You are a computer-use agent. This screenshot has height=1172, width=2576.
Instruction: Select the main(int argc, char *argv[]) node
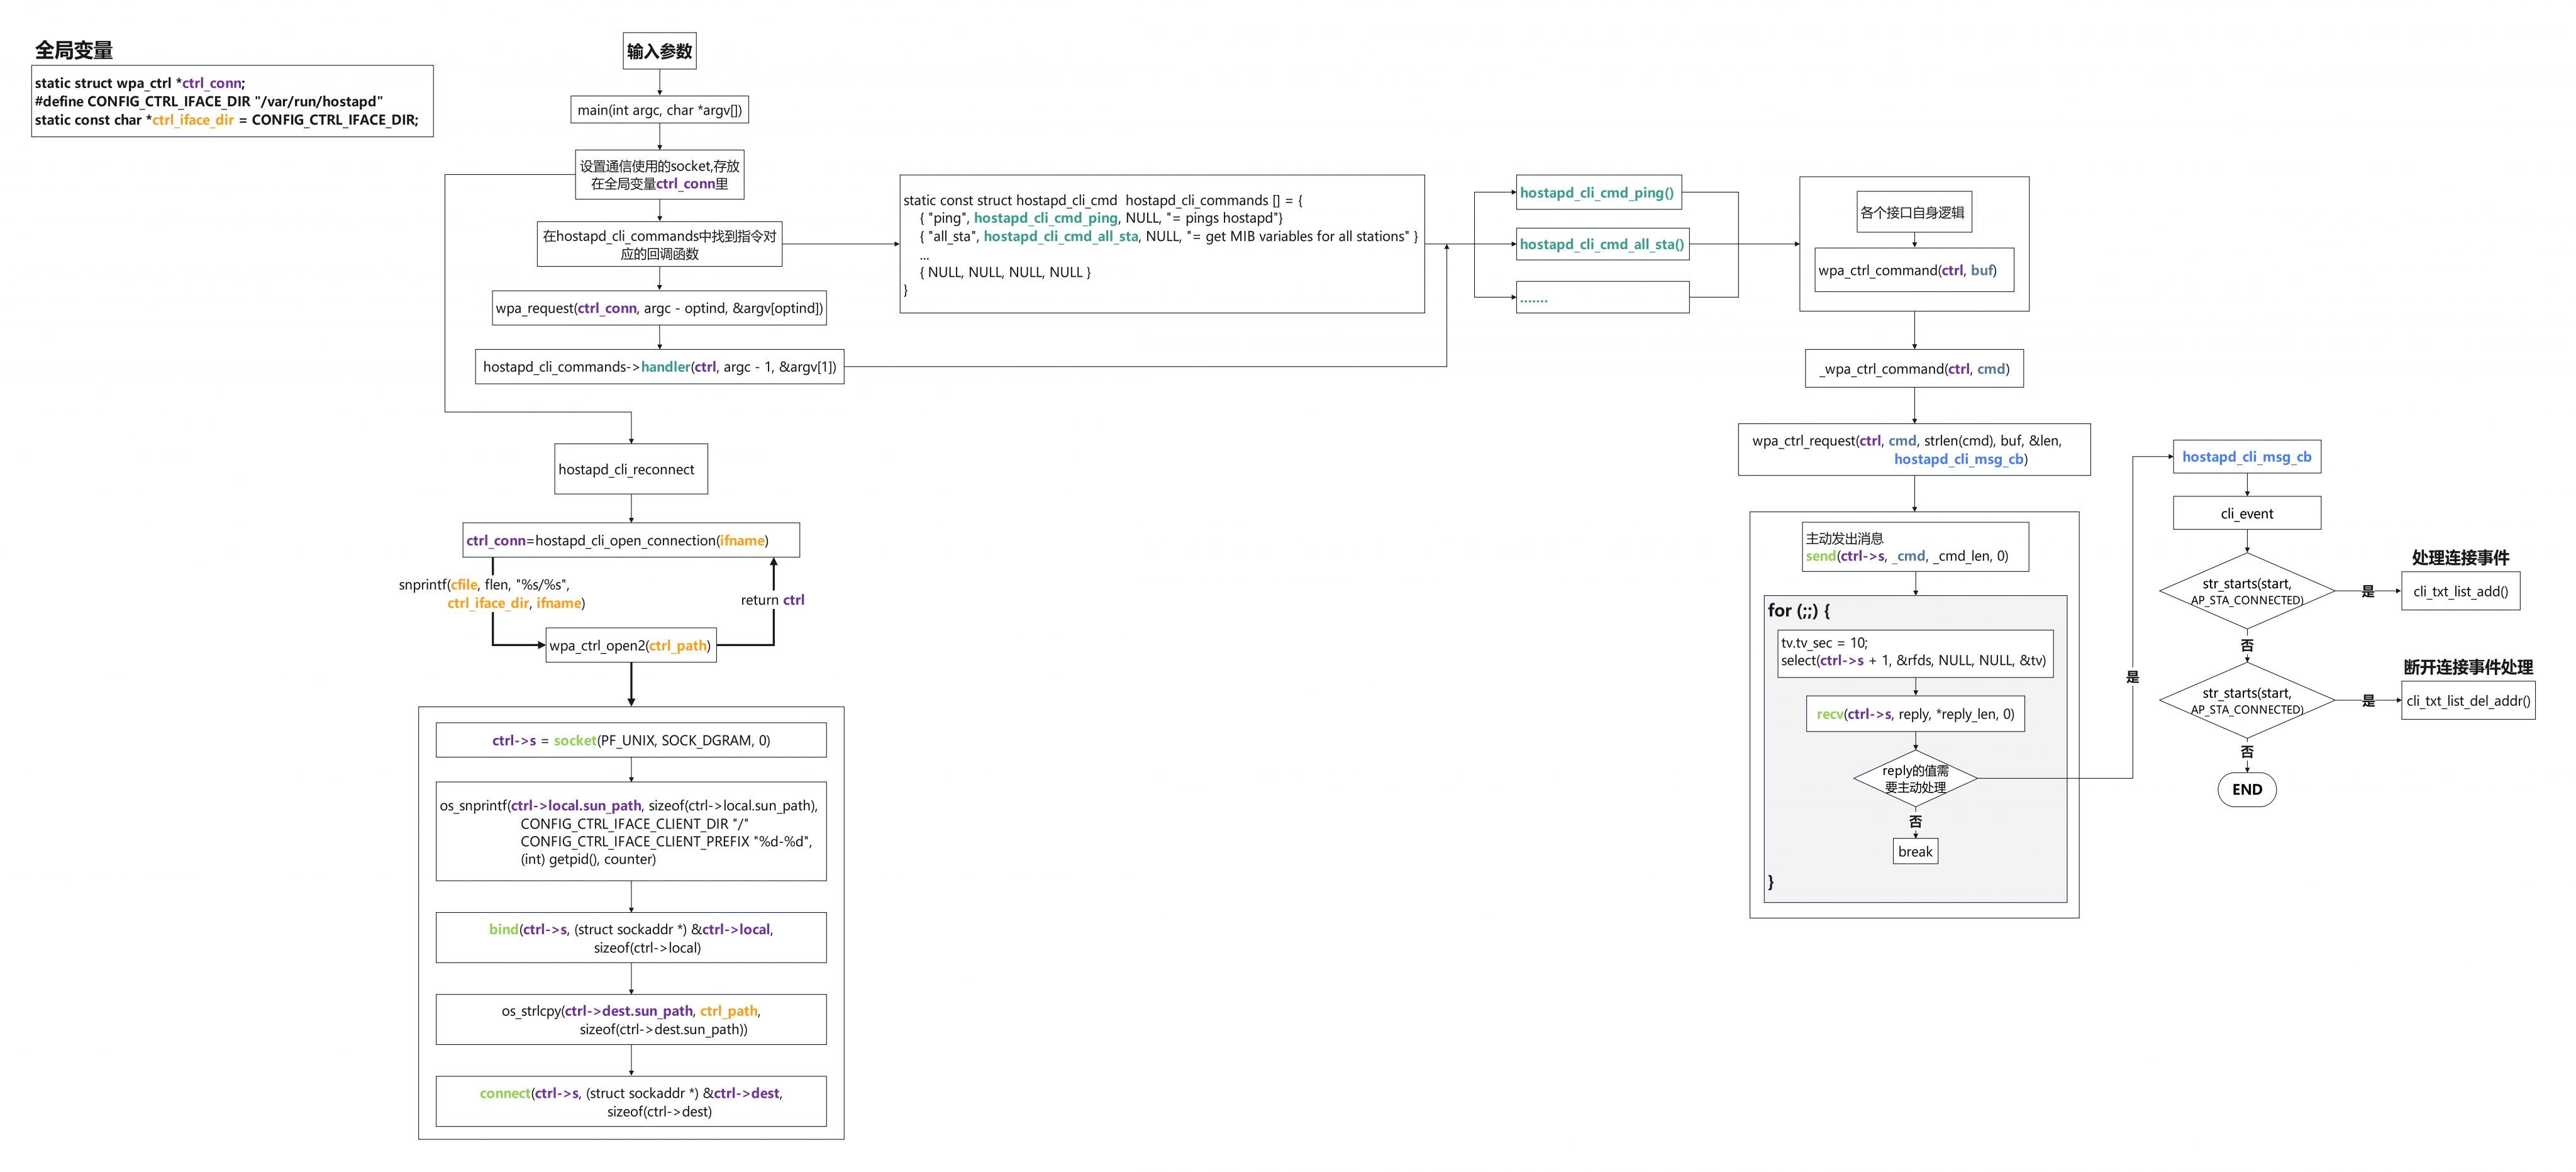tap(659, 110)
